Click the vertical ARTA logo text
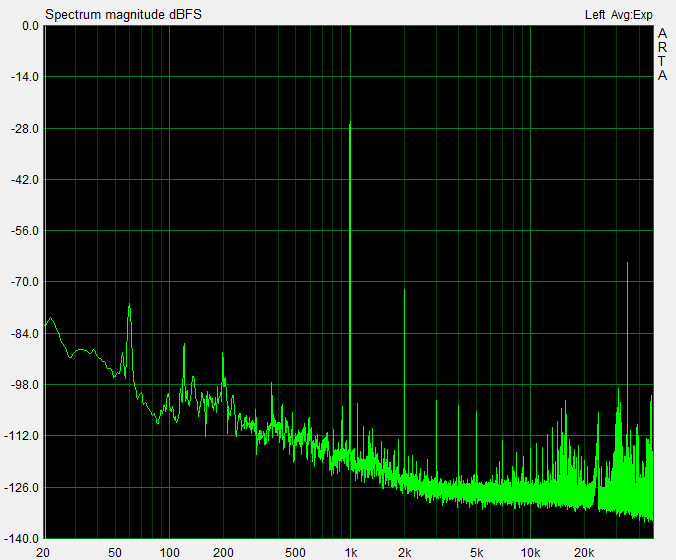 (662, 54)
